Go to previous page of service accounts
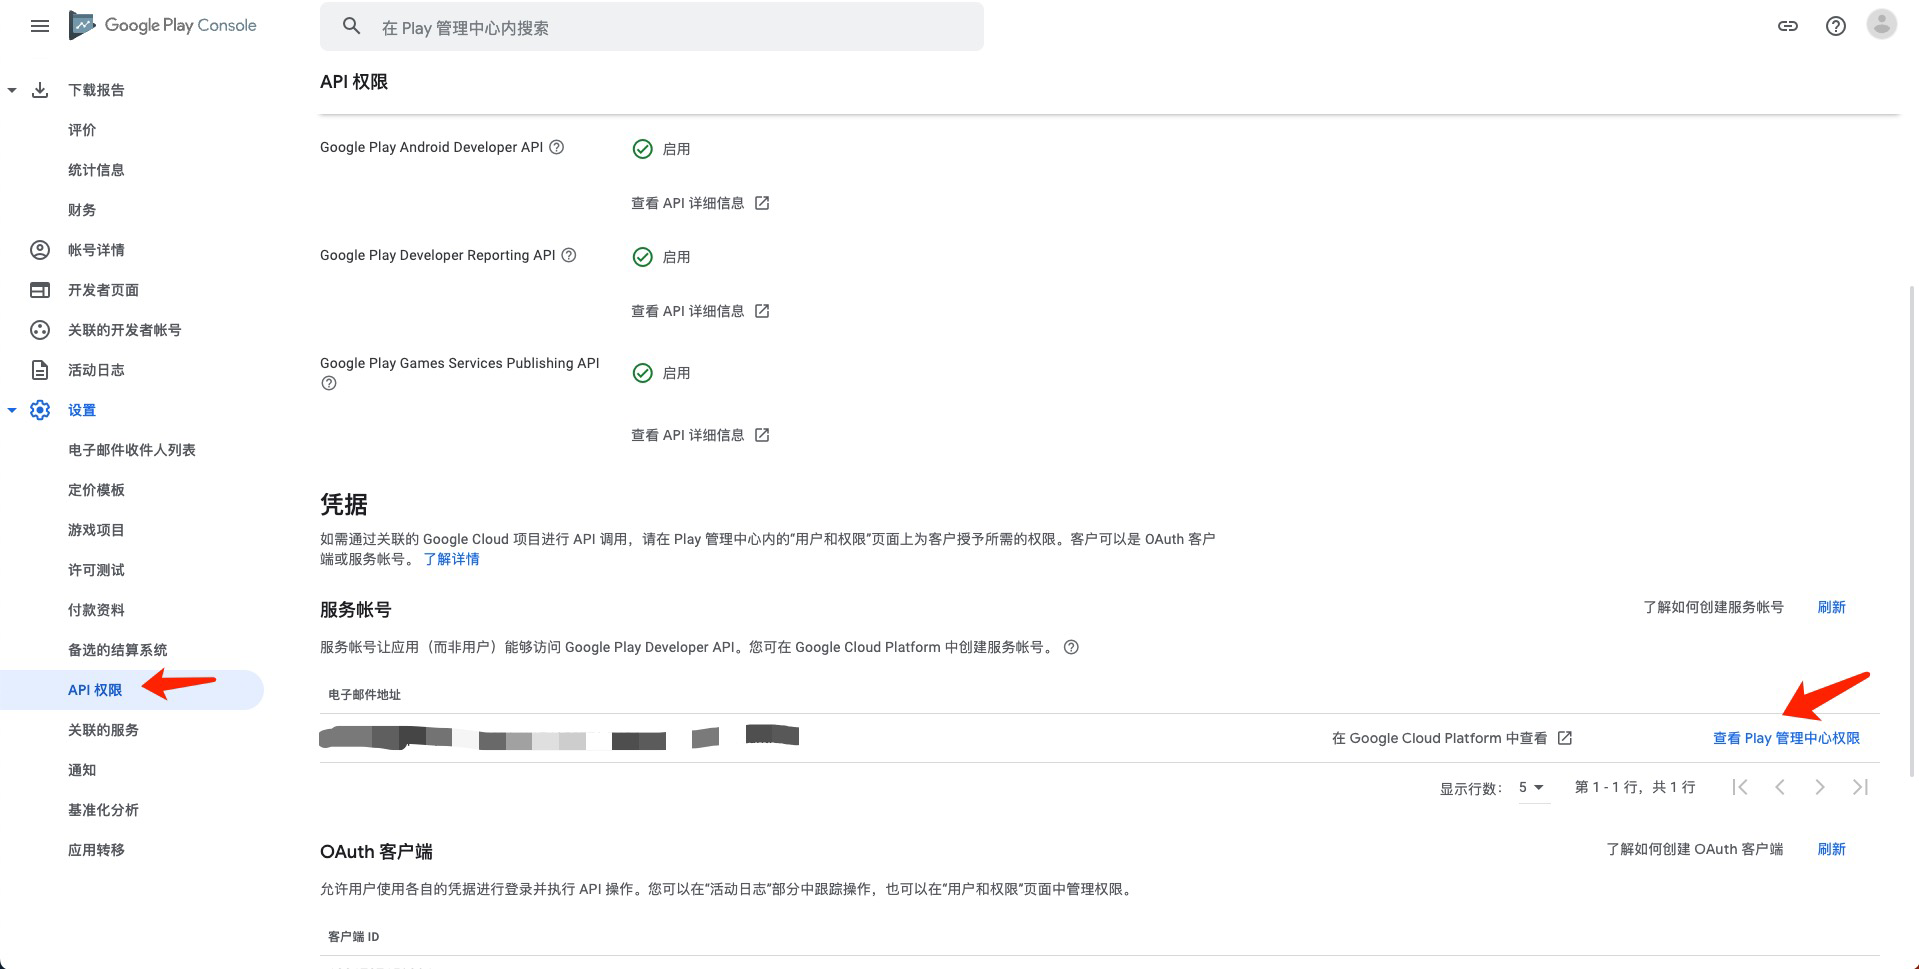The image size is (1919, 969). click(1780, 787)
